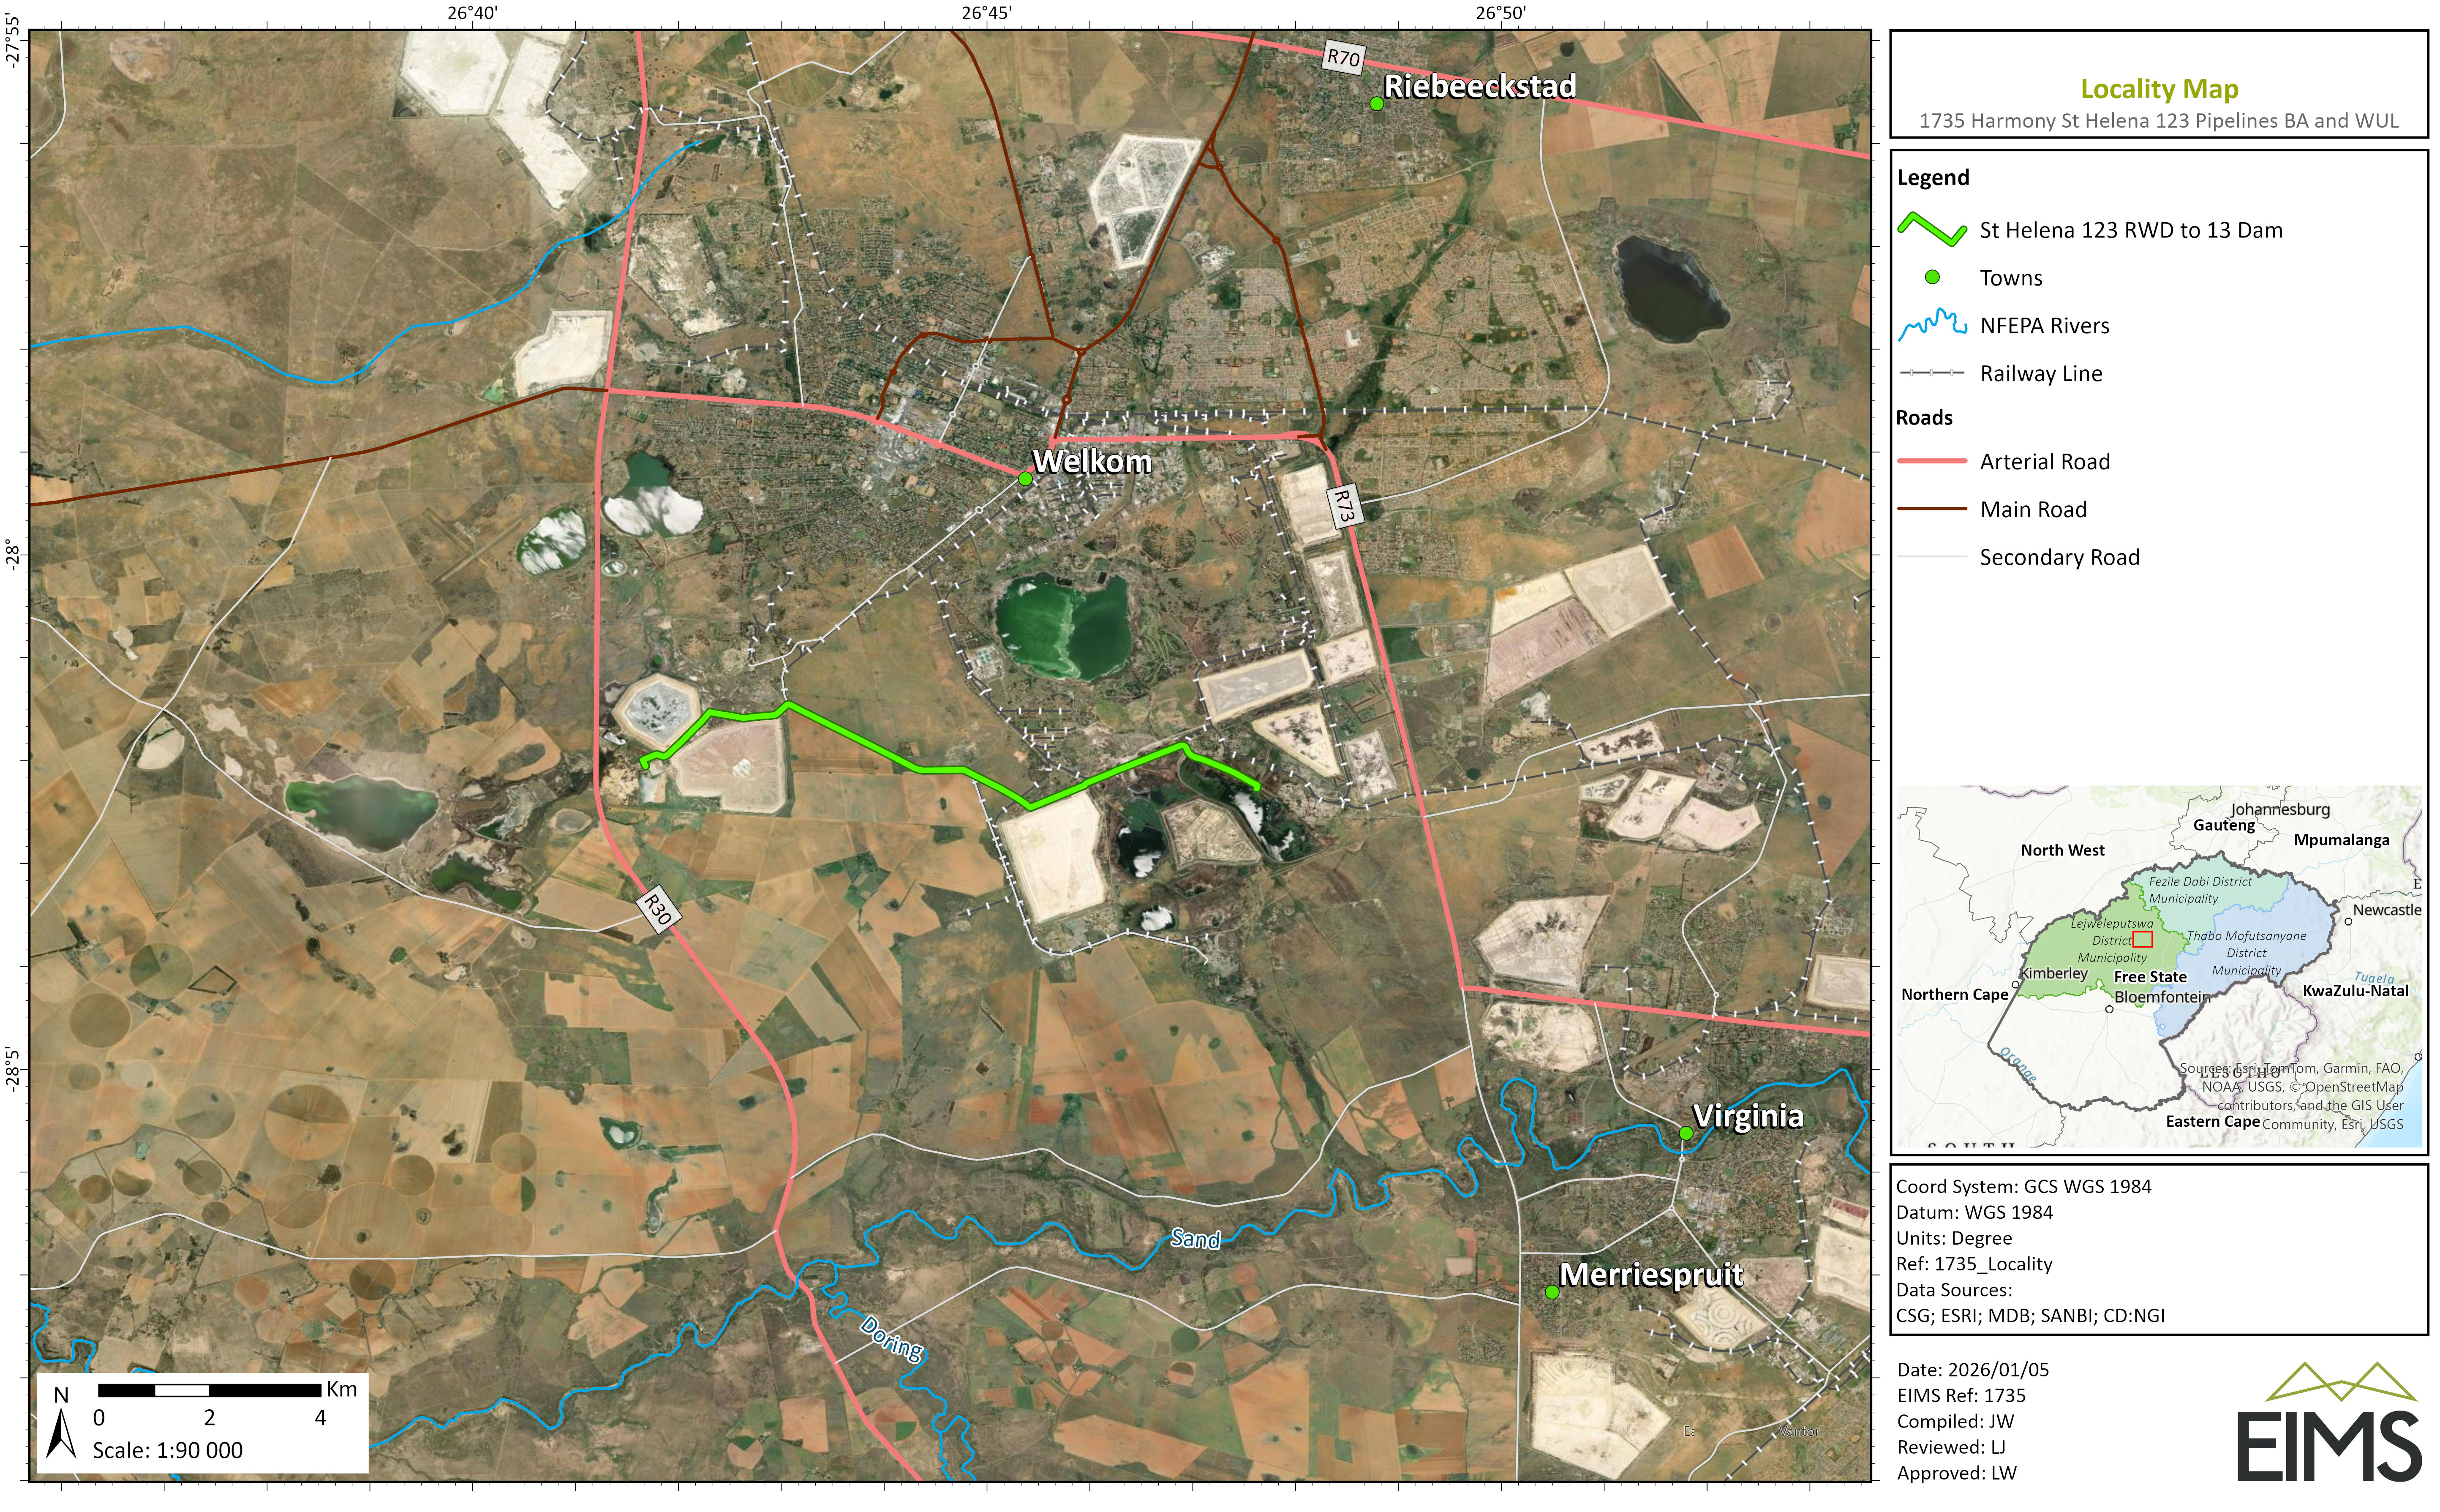Click the green pipeline legend symbol

tap(1932, 230)
